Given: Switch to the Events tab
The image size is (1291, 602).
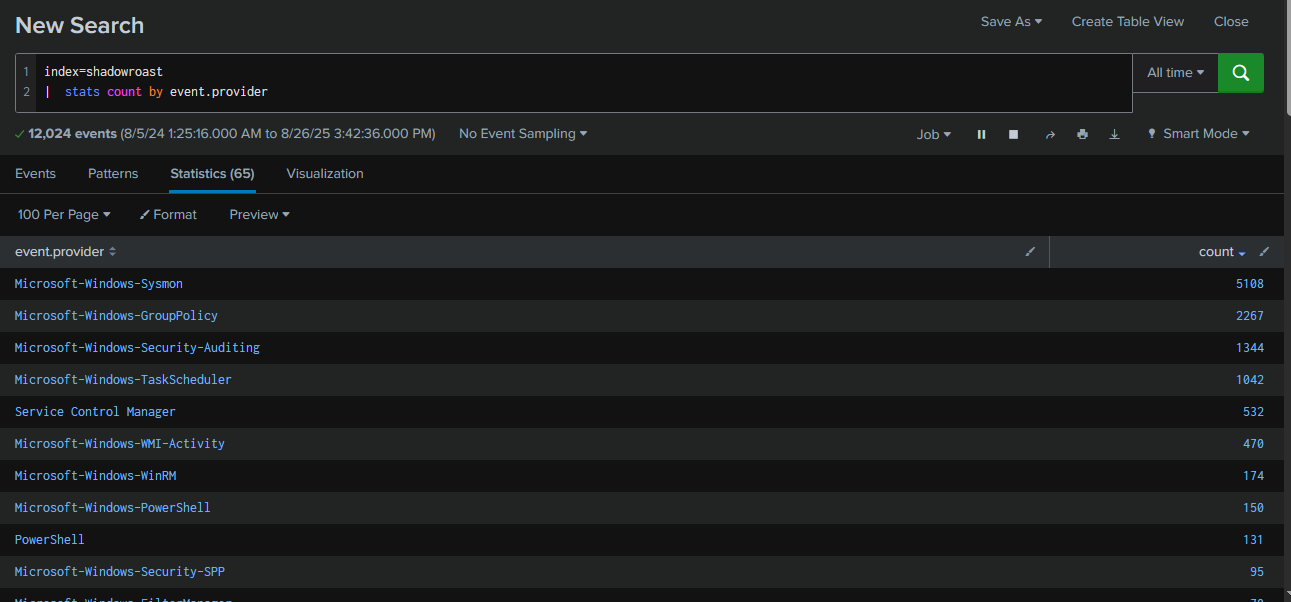Looking at the screenshot, I should point(35,173).
